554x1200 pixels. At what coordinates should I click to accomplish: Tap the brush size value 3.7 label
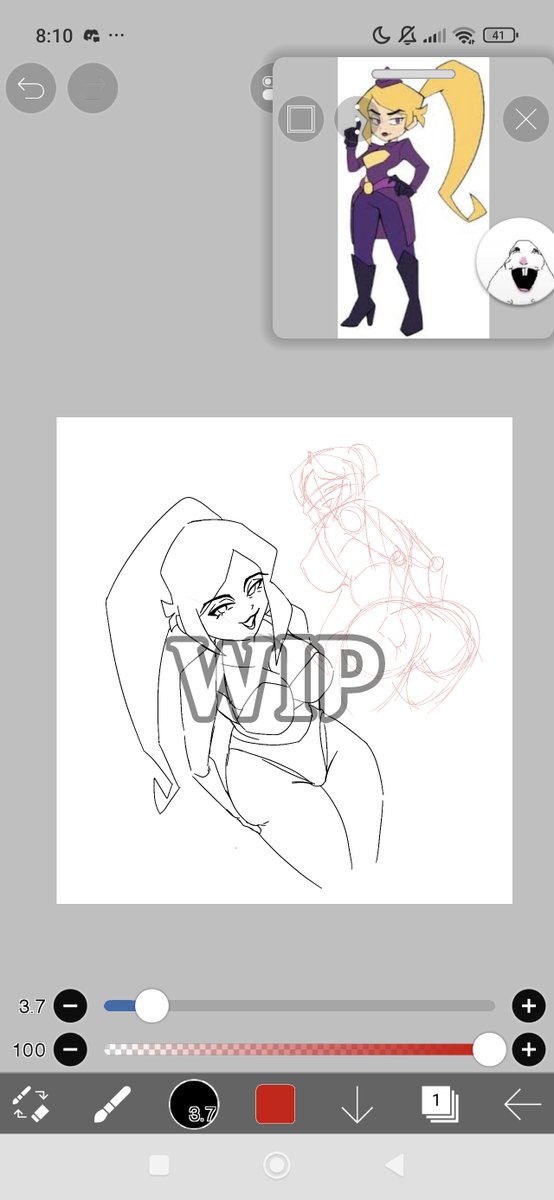point(31,1006)
